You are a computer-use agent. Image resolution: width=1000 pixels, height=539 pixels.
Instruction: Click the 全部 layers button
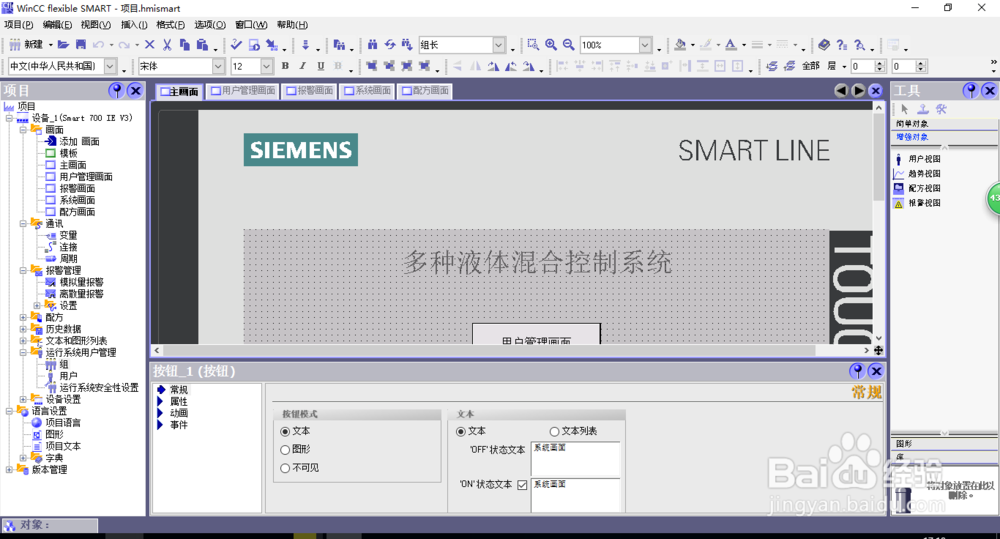811,66
